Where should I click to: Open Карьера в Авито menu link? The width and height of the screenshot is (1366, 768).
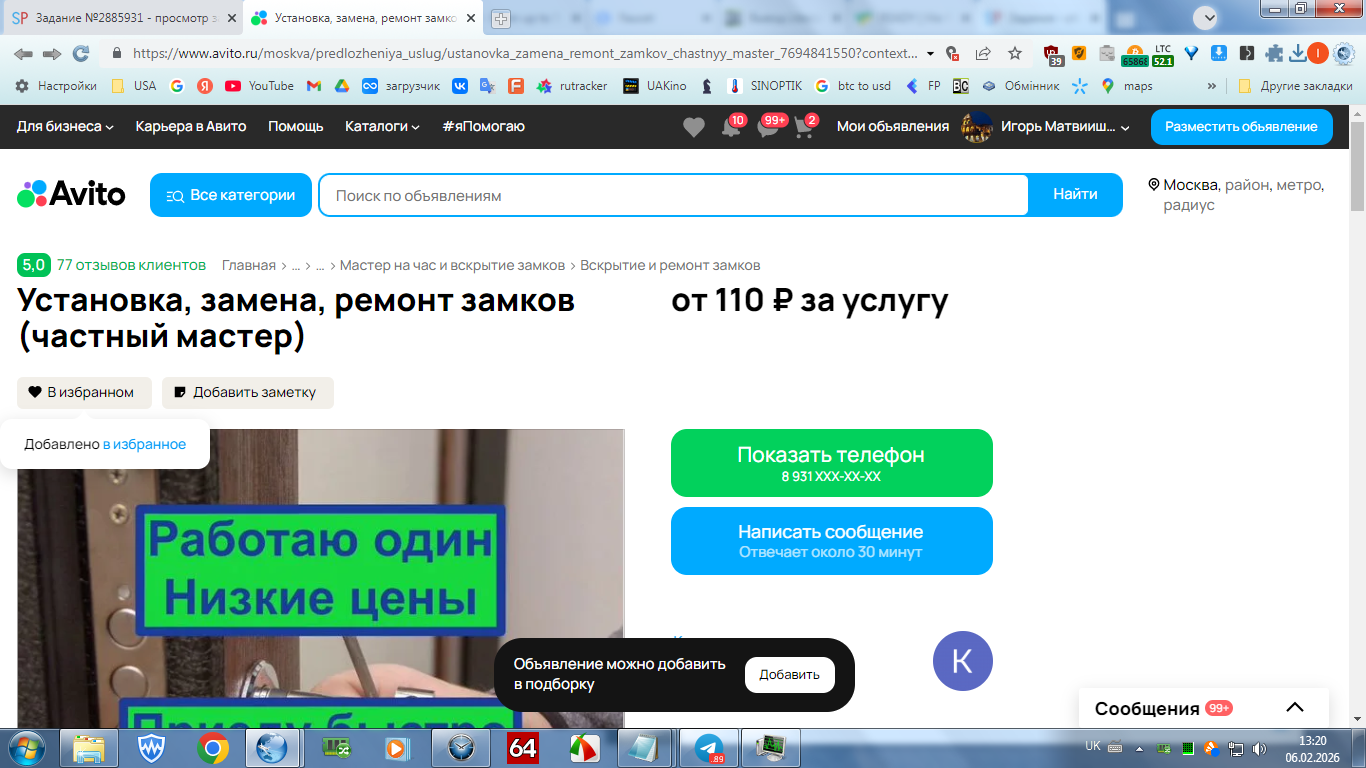191,127
